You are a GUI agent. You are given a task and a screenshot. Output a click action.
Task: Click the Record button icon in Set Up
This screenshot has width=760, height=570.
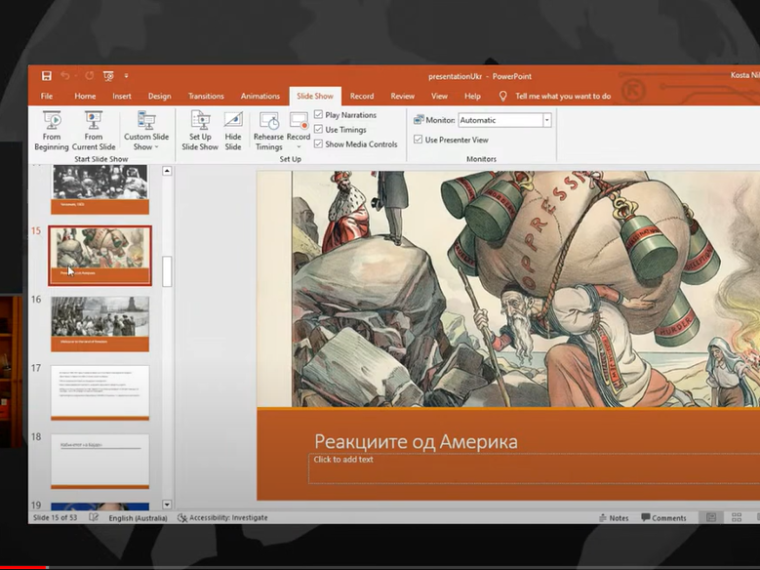[x=299, y=121]
